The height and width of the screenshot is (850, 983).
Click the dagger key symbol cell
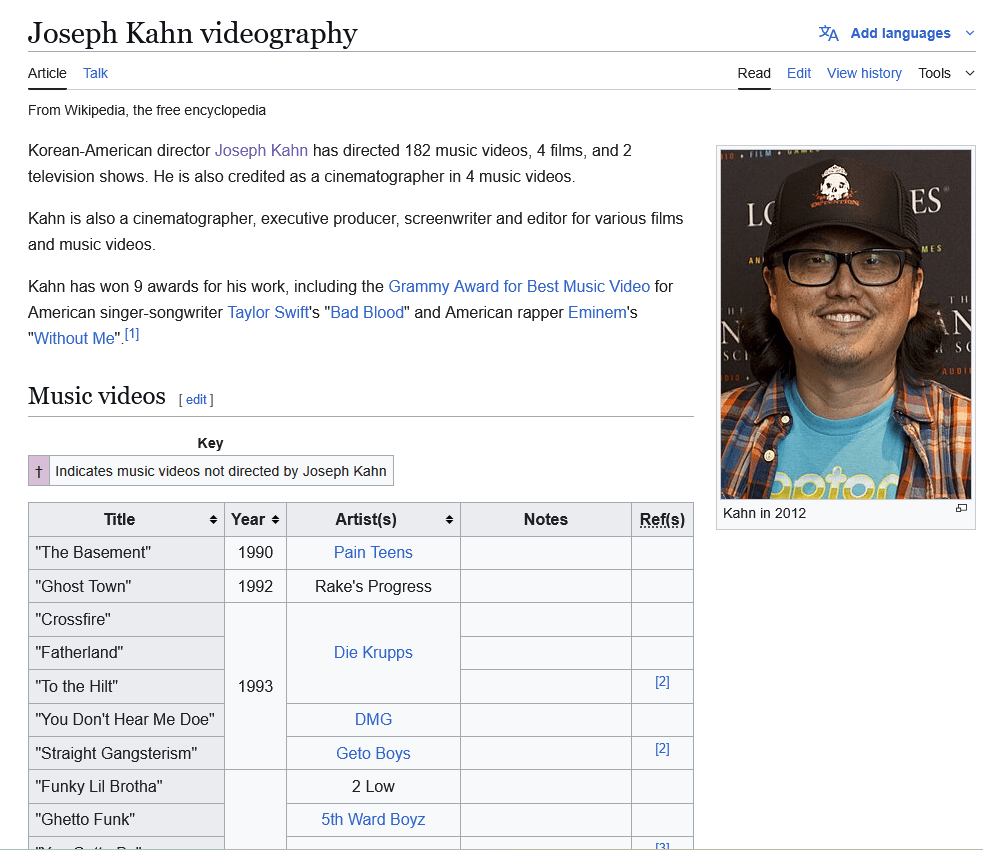click(39, 471)
